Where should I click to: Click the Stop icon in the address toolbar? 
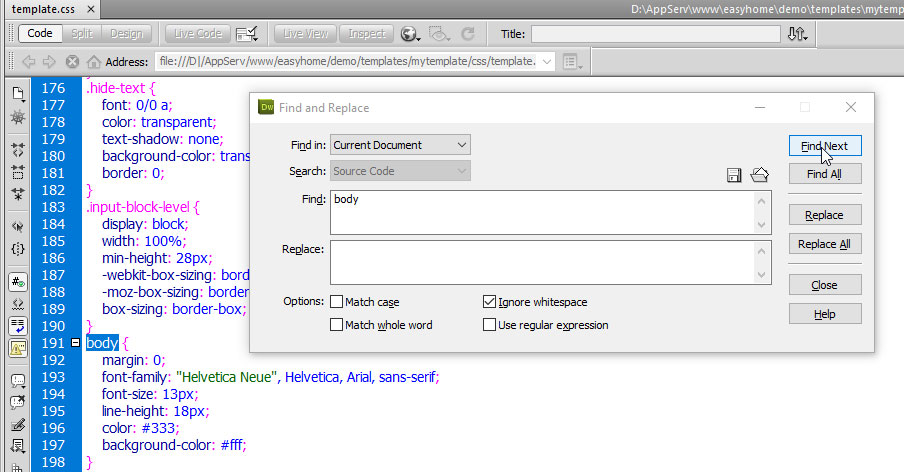[72, 62]
